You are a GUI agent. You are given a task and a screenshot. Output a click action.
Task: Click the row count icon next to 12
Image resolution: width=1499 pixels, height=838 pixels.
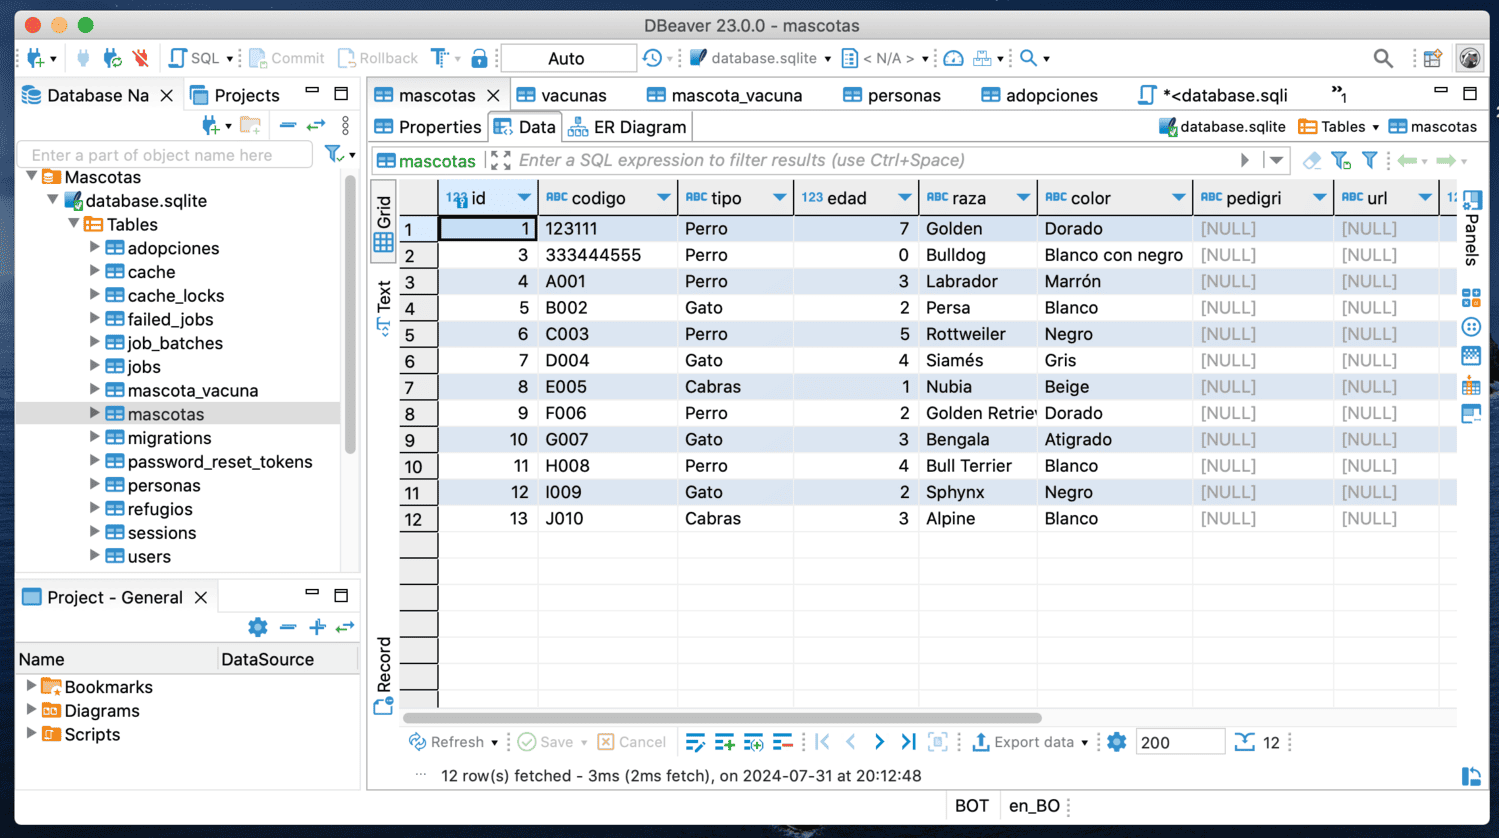pyautogui.click(x=1244, y=742)
